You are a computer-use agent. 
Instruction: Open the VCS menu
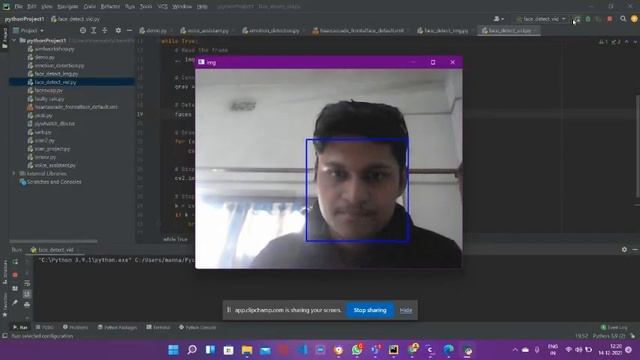coord(162,7)
